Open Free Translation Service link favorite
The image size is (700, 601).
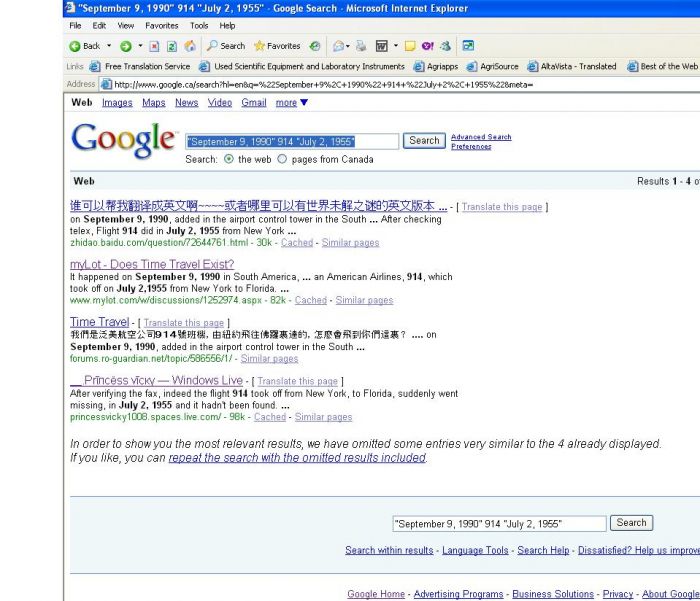[140, 67]
